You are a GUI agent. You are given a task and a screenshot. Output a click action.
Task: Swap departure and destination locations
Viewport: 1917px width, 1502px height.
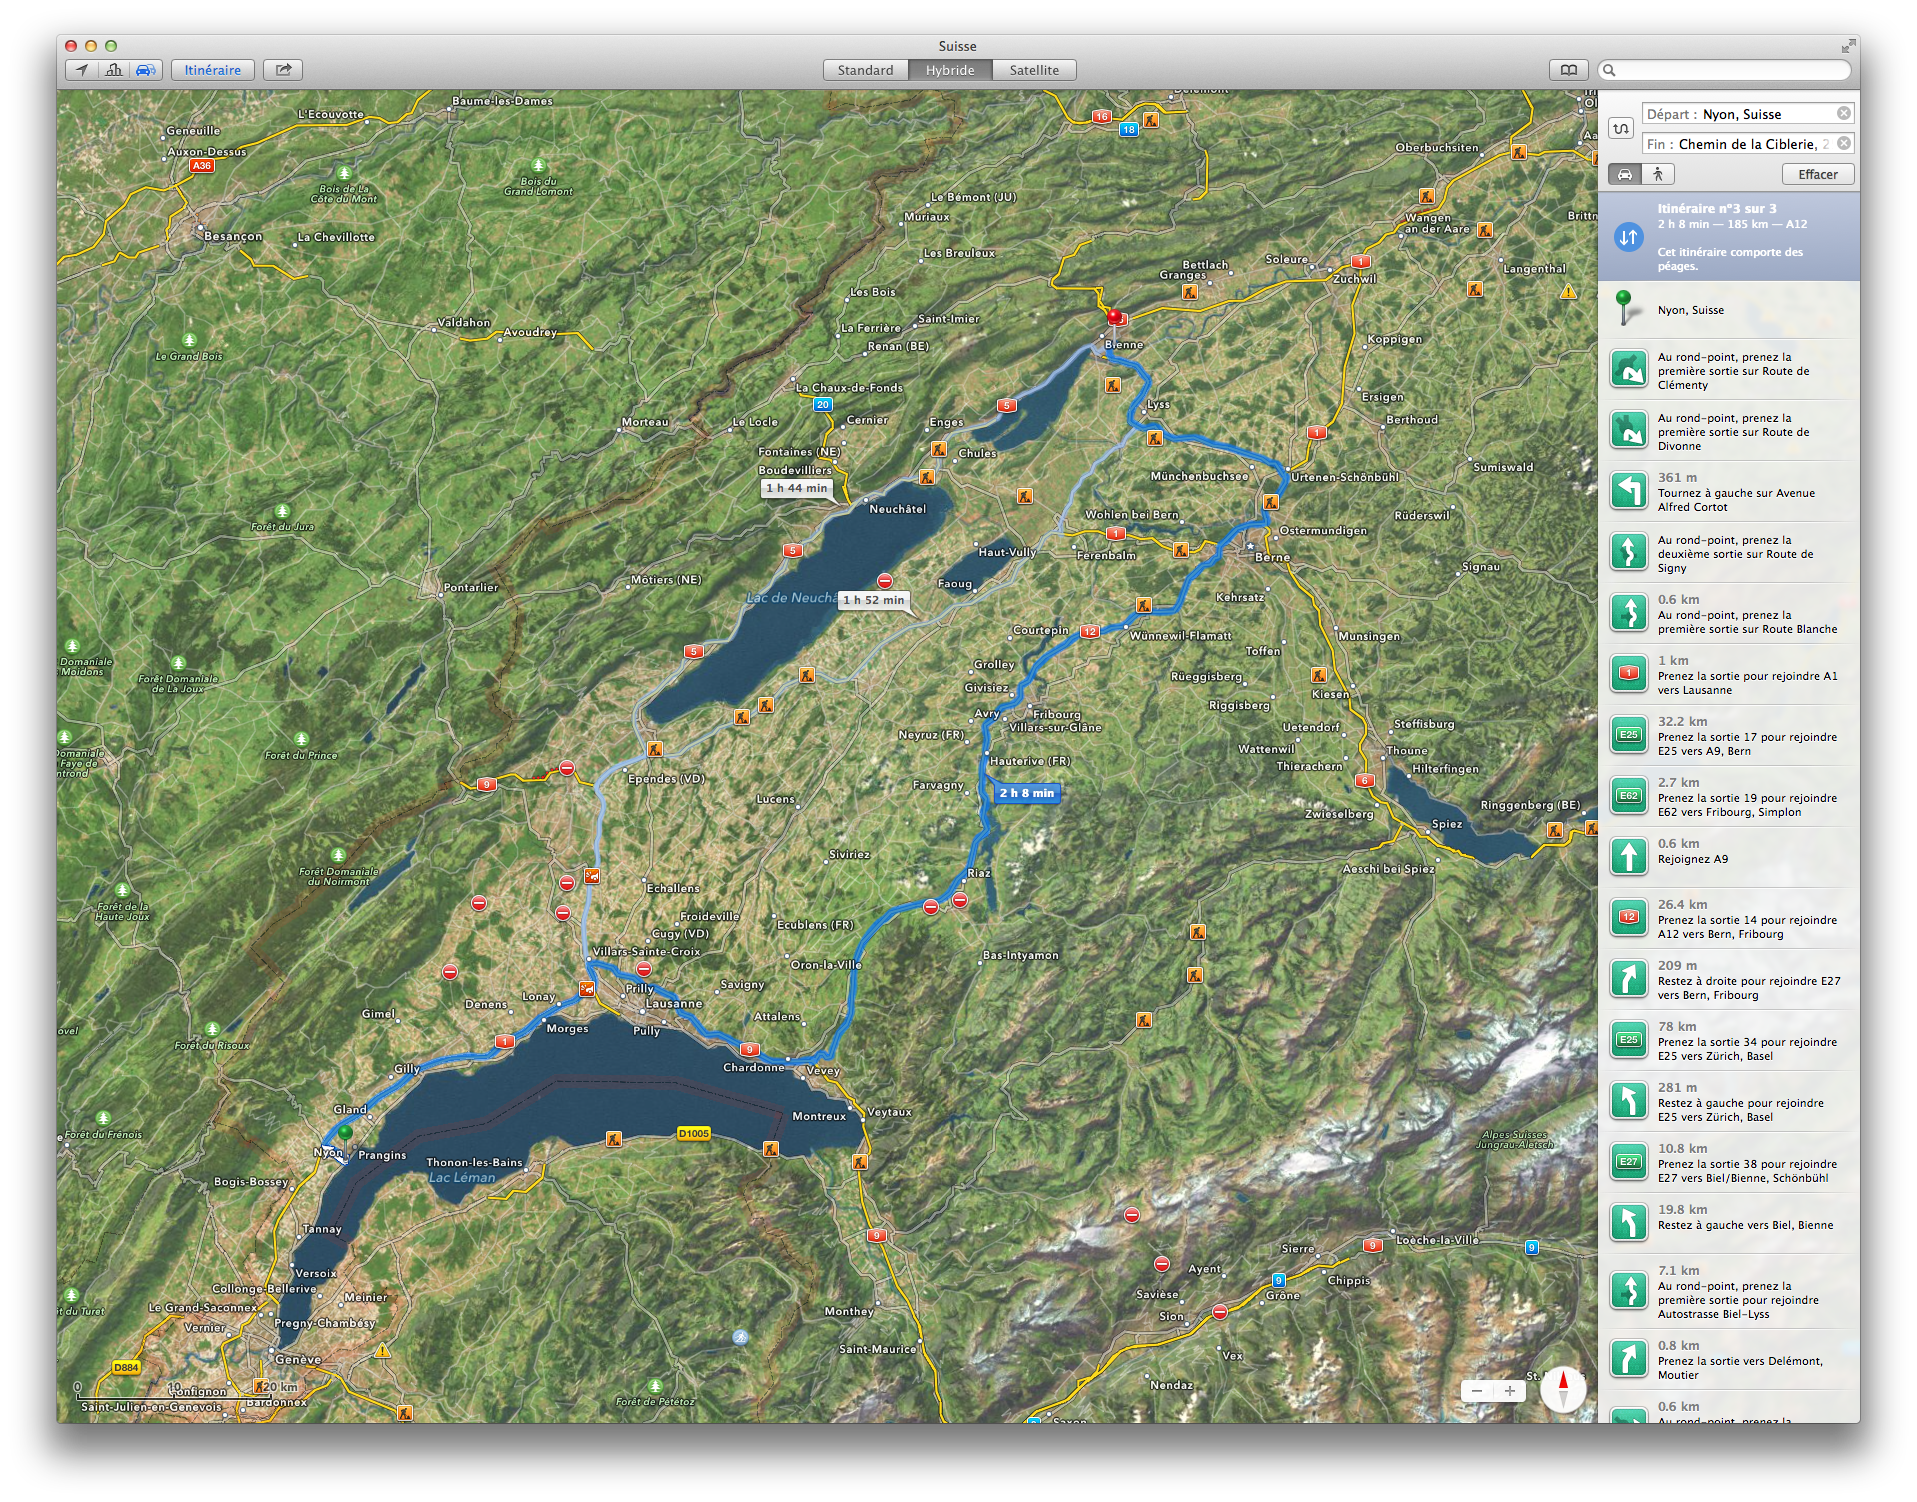click(x=1621, y=129)
